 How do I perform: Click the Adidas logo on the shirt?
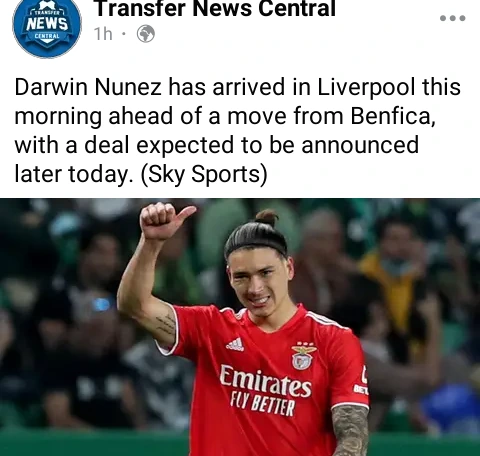coord(235,344)
